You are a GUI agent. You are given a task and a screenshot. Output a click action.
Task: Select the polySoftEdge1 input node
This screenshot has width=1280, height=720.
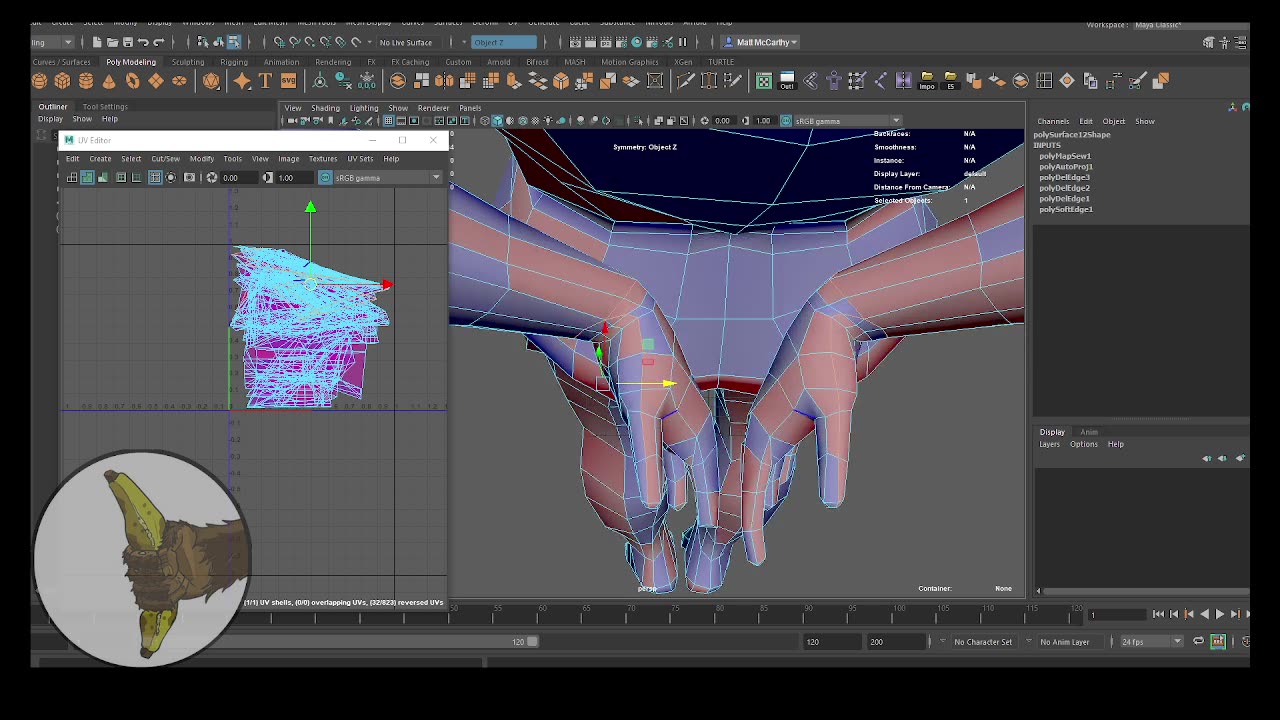1066,209
